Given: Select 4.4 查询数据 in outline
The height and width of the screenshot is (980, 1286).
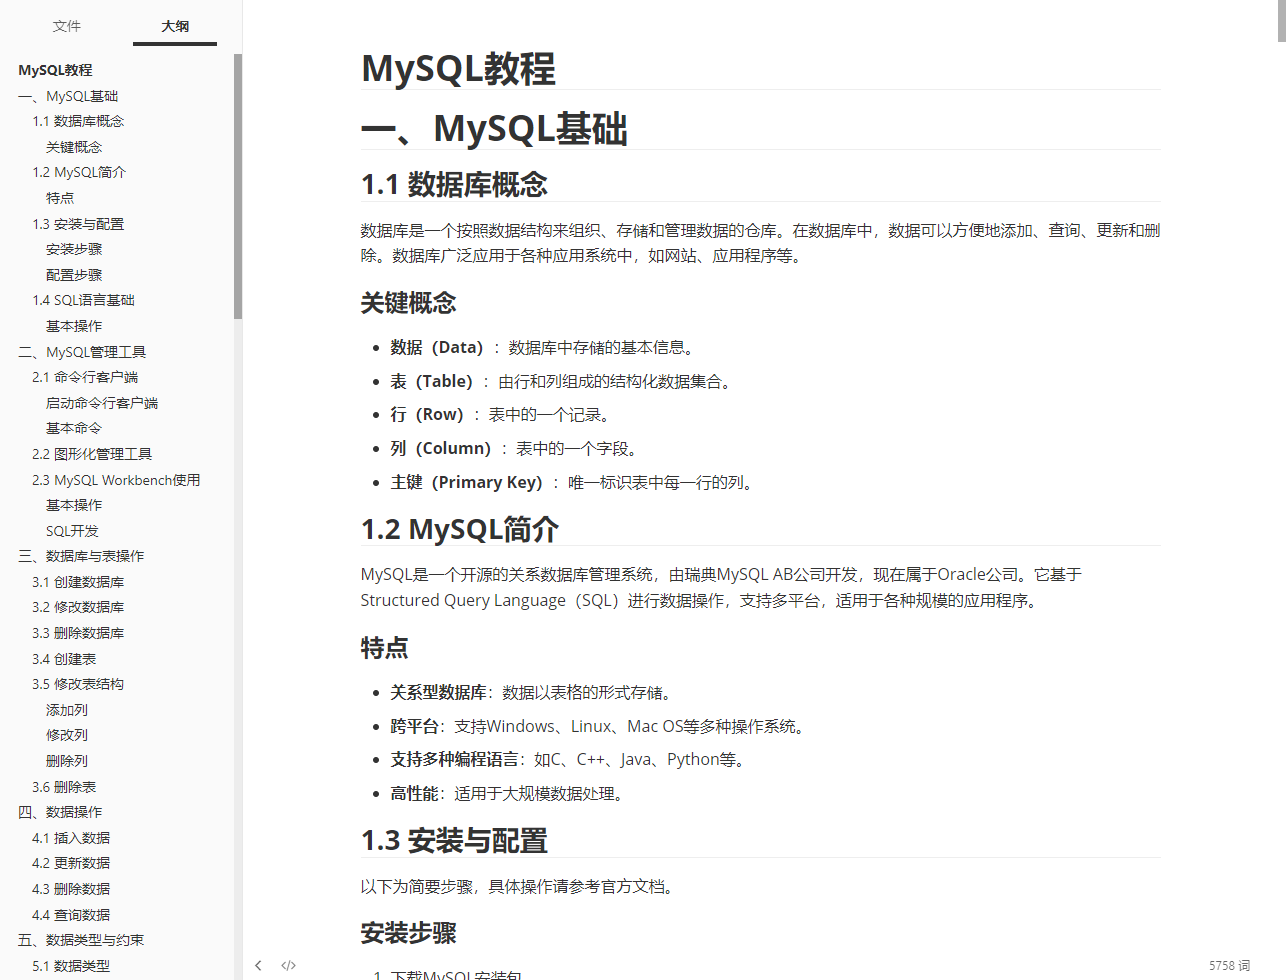Looking at the screenshot, I should (x=71, y=915).
